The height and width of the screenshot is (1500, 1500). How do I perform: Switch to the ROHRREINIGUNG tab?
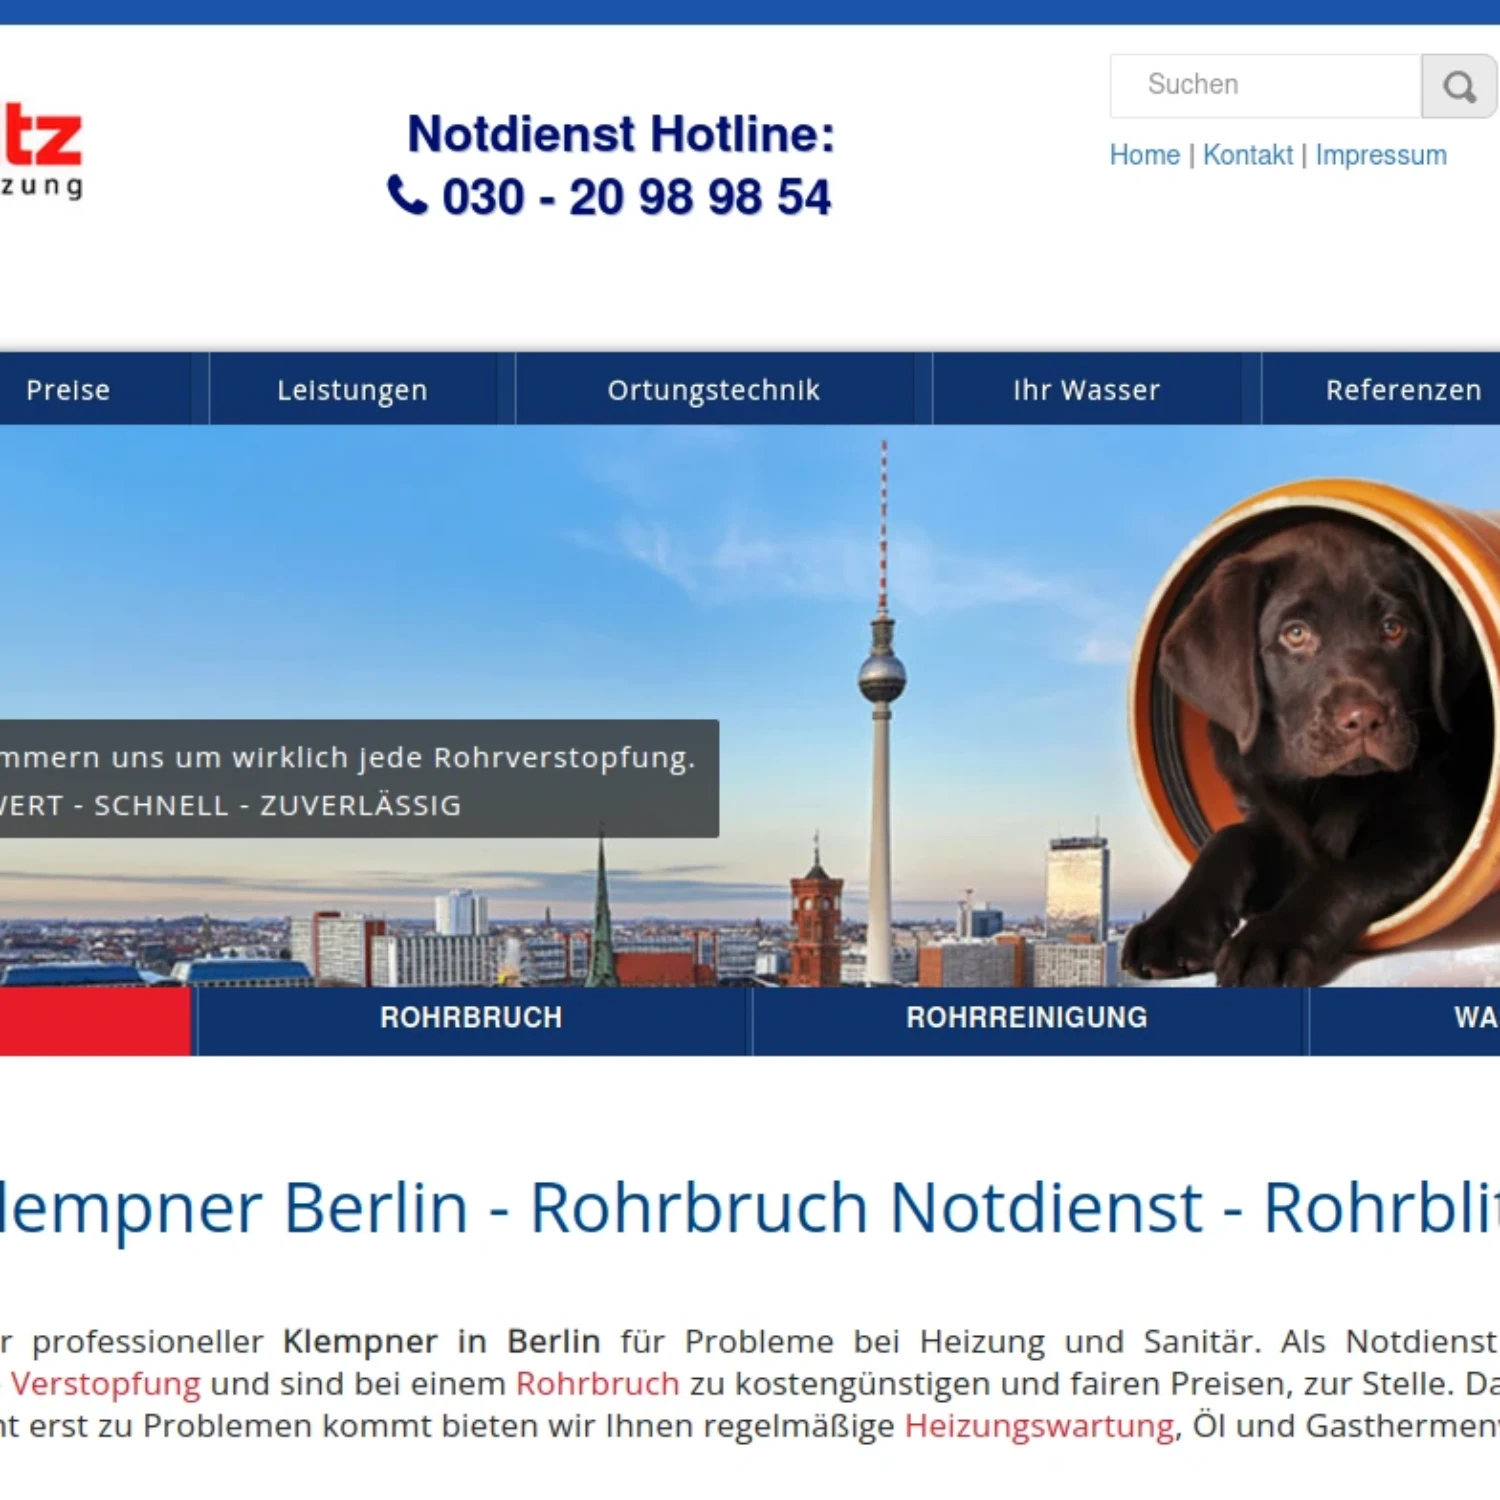click(1027, 1018)
